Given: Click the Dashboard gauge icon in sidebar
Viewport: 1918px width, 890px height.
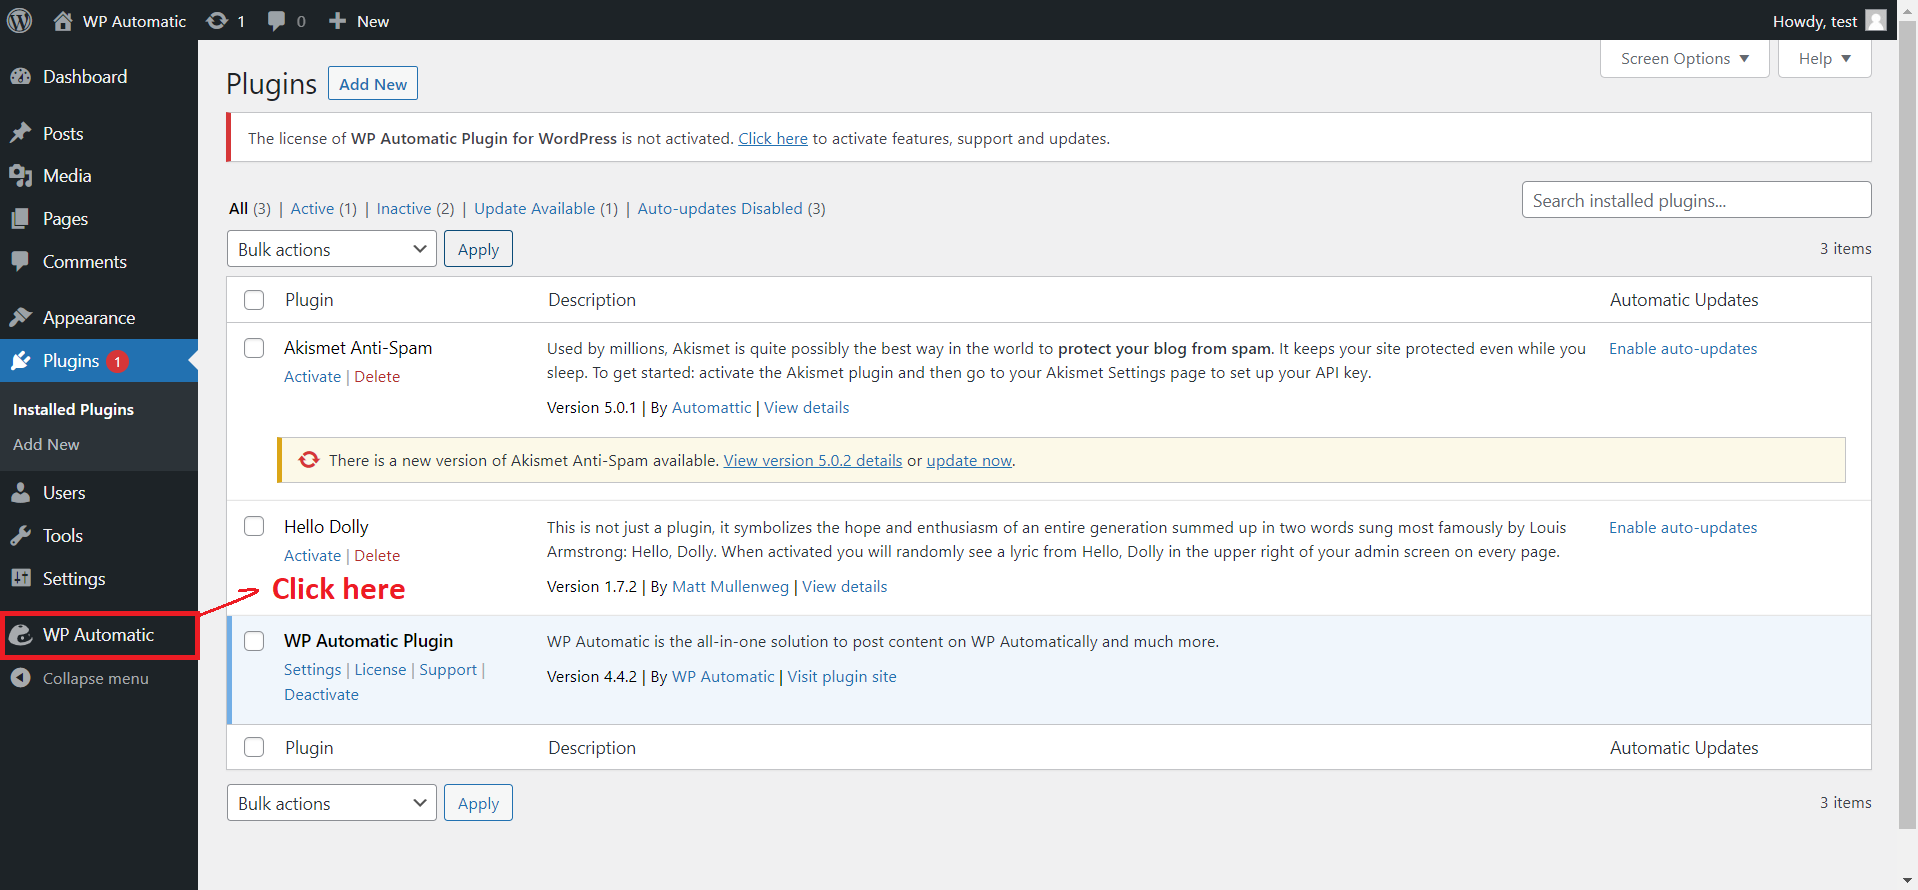Looking at the screenshot, I should (x=21, y=77).
